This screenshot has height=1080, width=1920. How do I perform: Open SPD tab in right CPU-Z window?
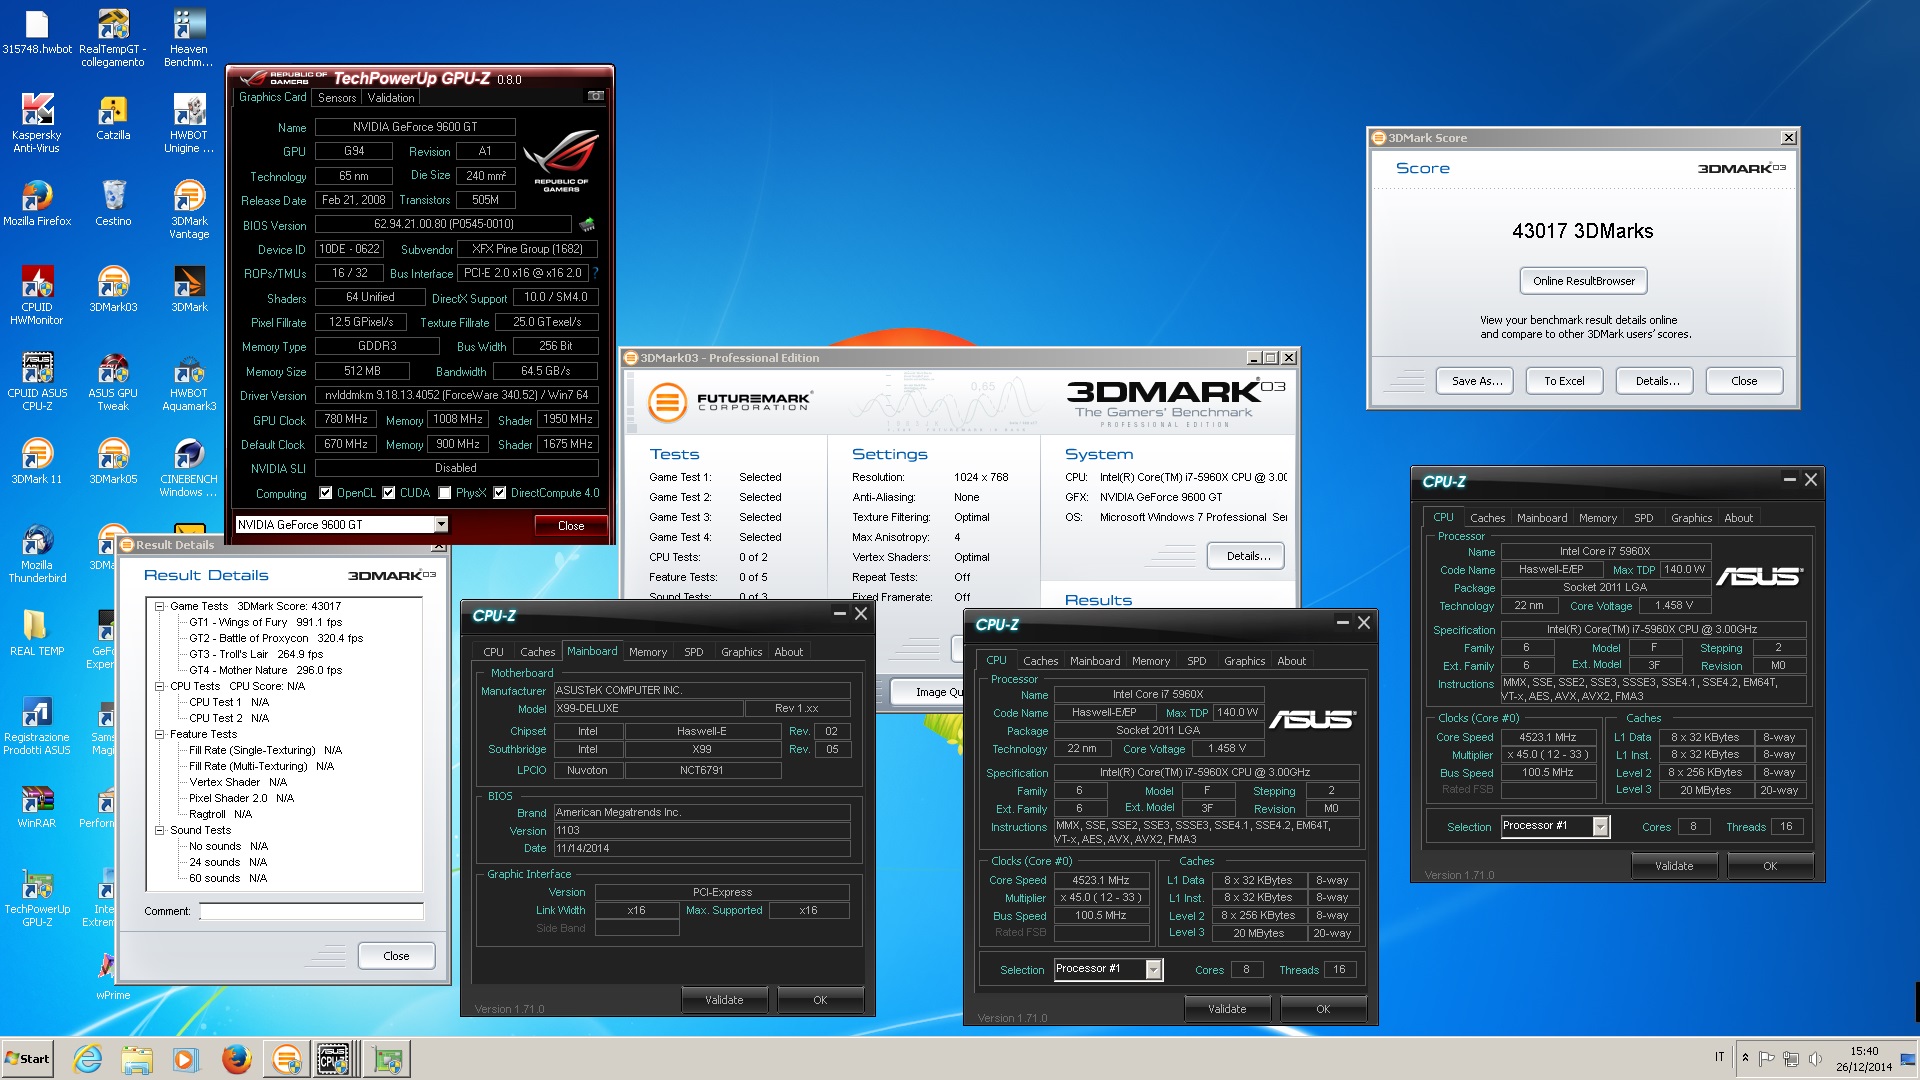(x=1643, y=518)
